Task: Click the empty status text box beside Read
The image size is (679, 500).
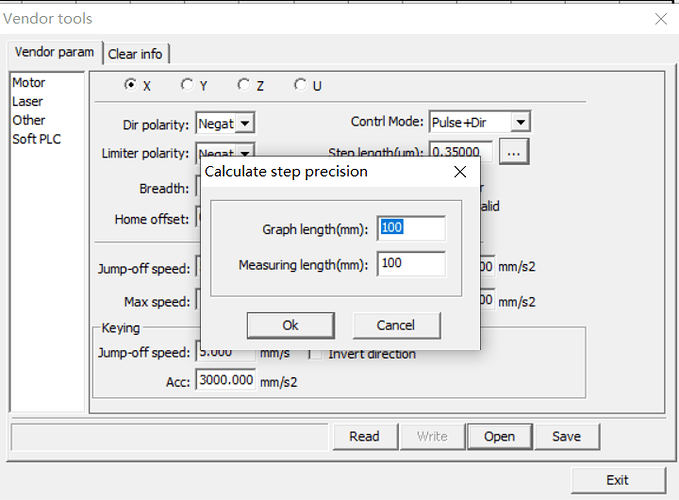Action: click(x=170, y=437)
